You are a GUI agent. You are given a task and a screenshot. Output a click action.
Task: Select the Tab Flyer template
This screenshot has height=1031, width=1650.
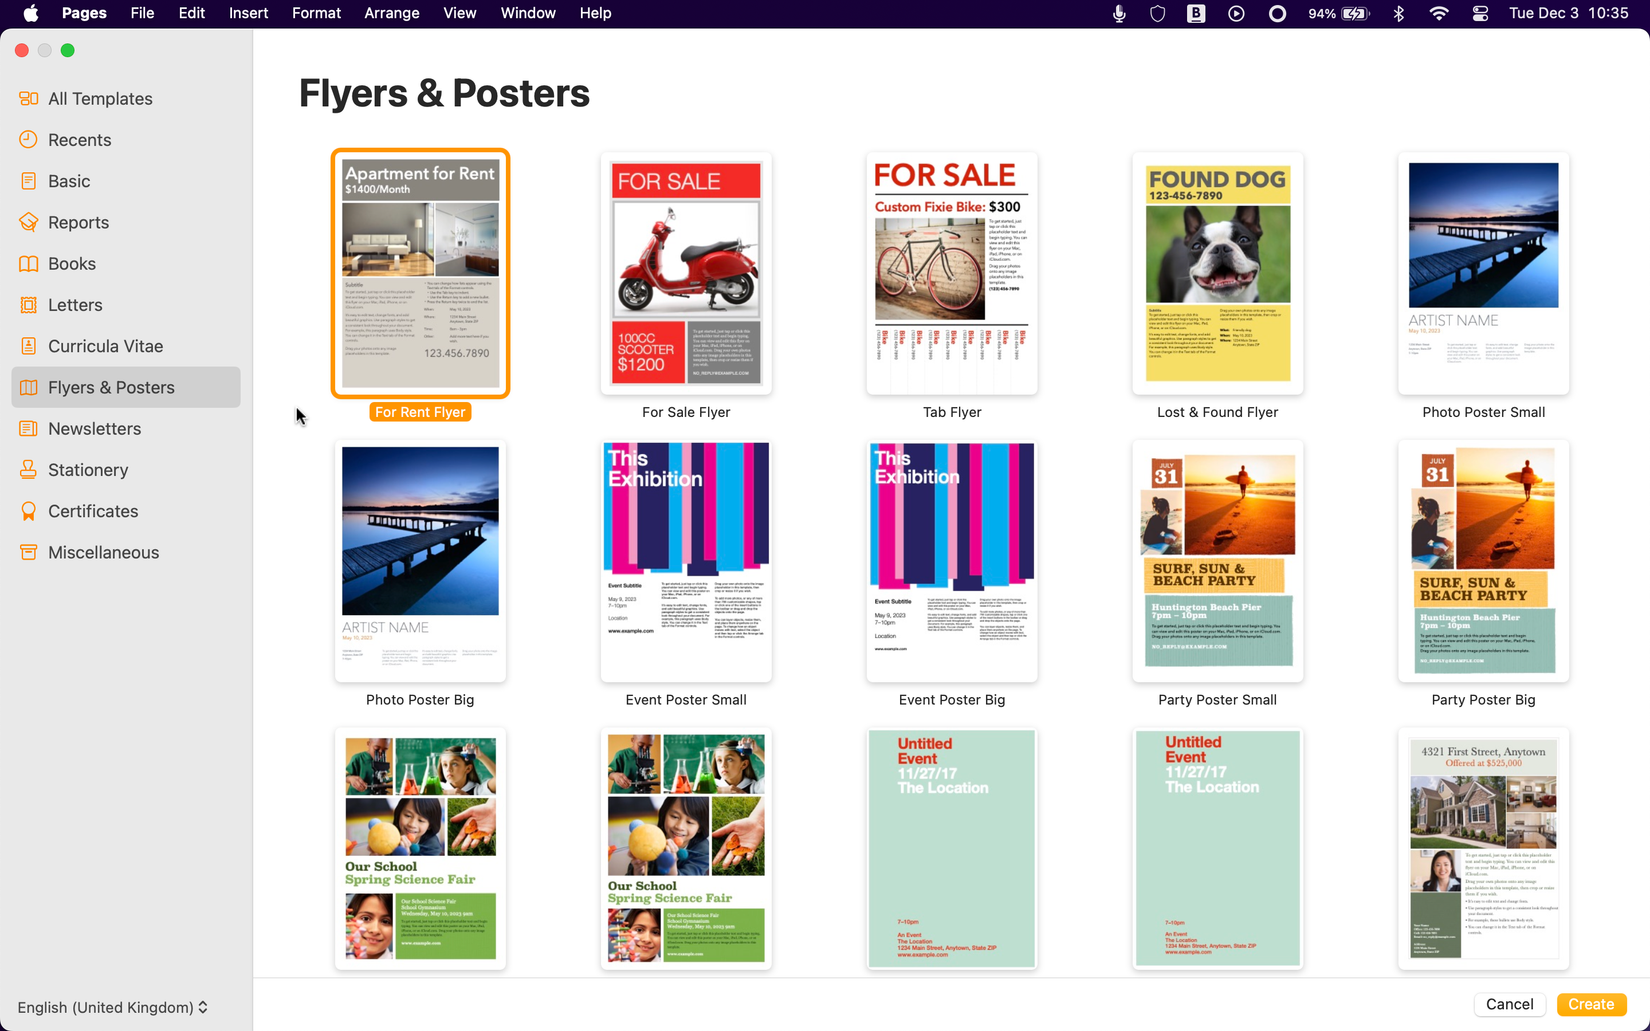coord(952,273)
